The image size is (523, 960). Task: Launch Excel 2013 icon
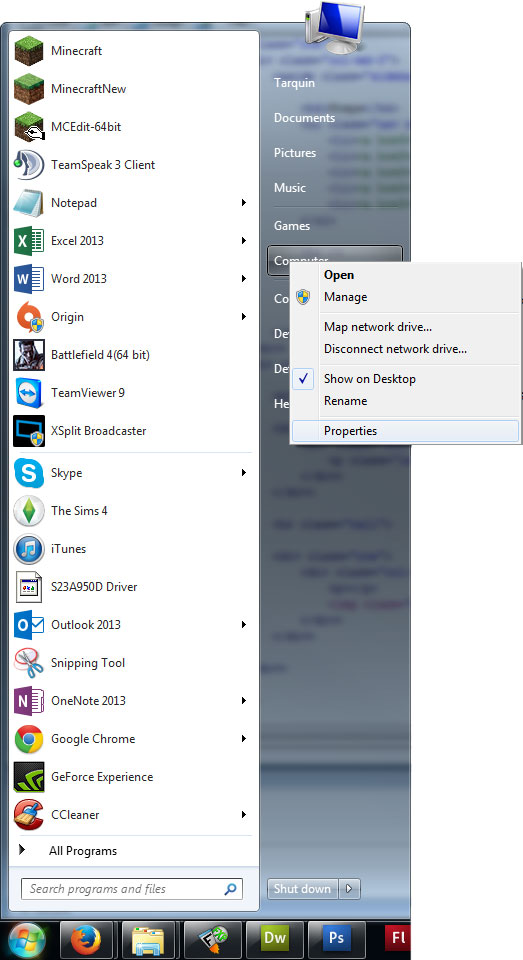coord(29,241)
